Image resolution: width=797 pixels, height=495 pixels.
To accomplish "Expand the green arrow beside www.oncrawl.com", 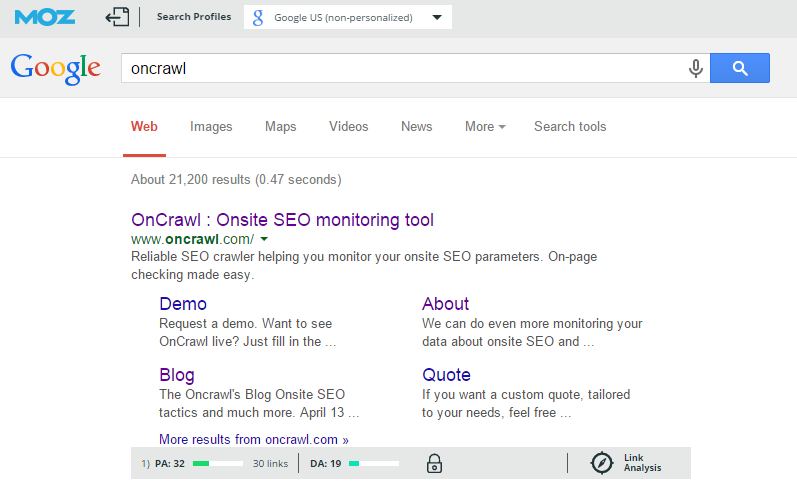I will coord(264,239).
